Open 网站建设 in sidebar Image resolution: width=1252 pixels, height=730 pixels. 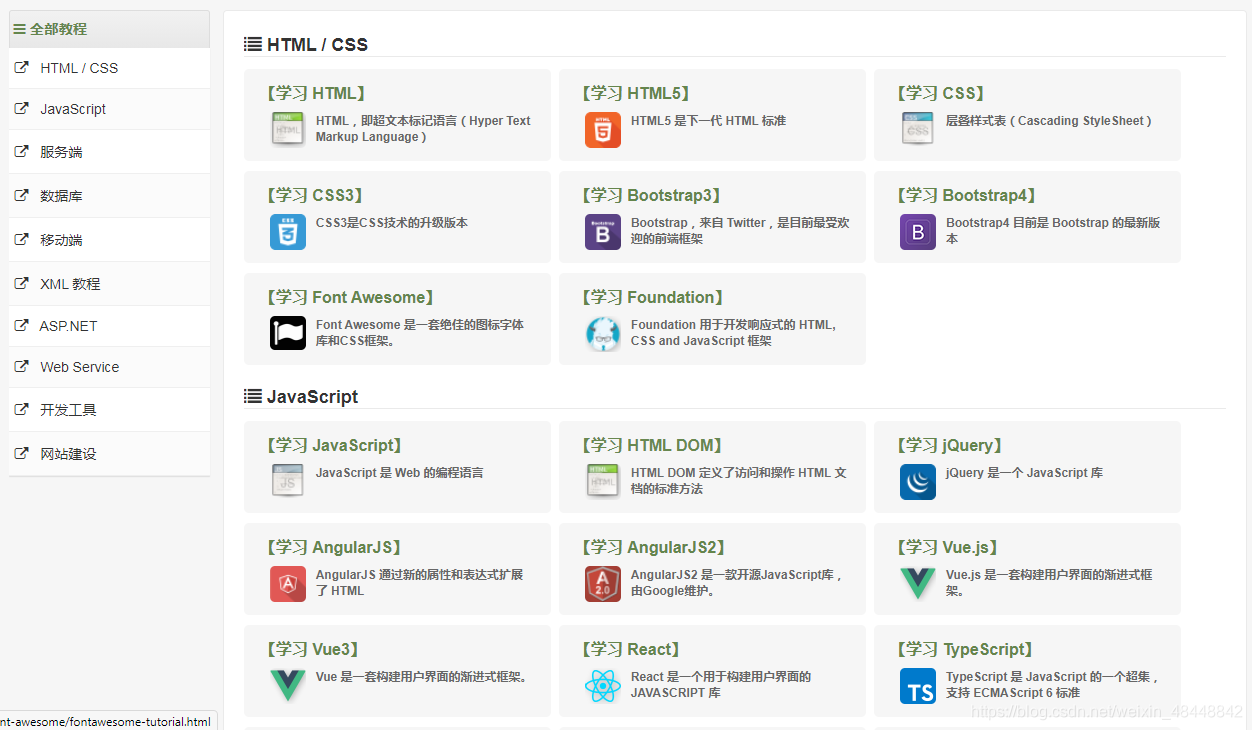click(109, 454)
